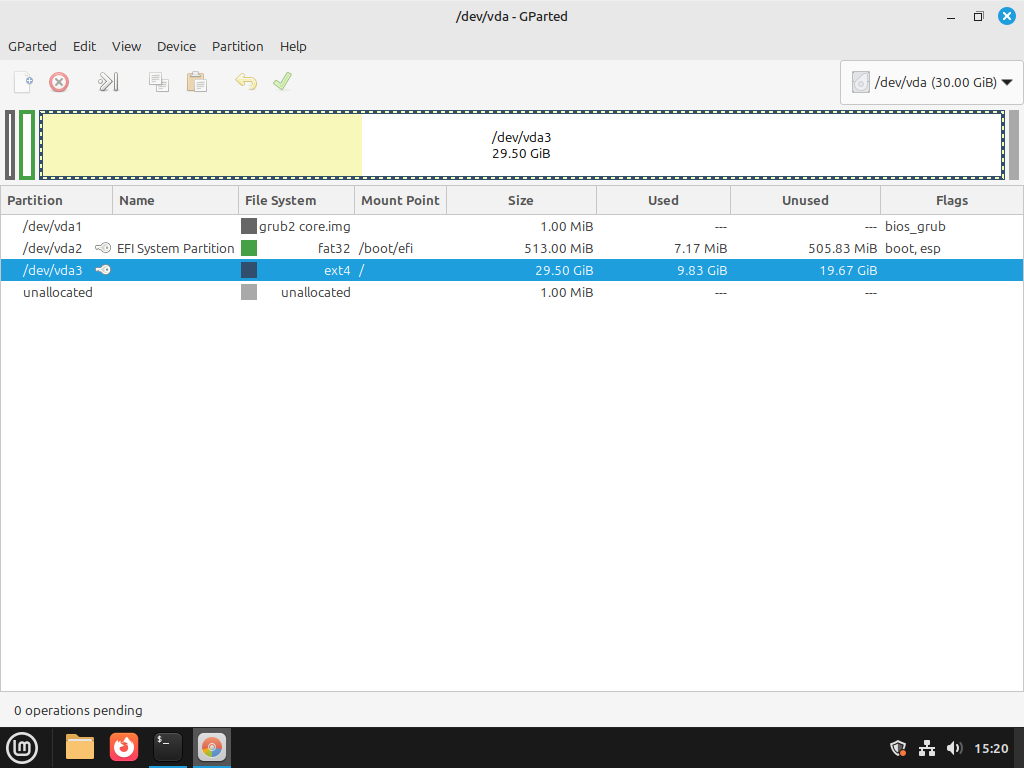Click the Apply all operations checkmark
This screenshot has width=1024, height=768.
(x=282, y=82)
